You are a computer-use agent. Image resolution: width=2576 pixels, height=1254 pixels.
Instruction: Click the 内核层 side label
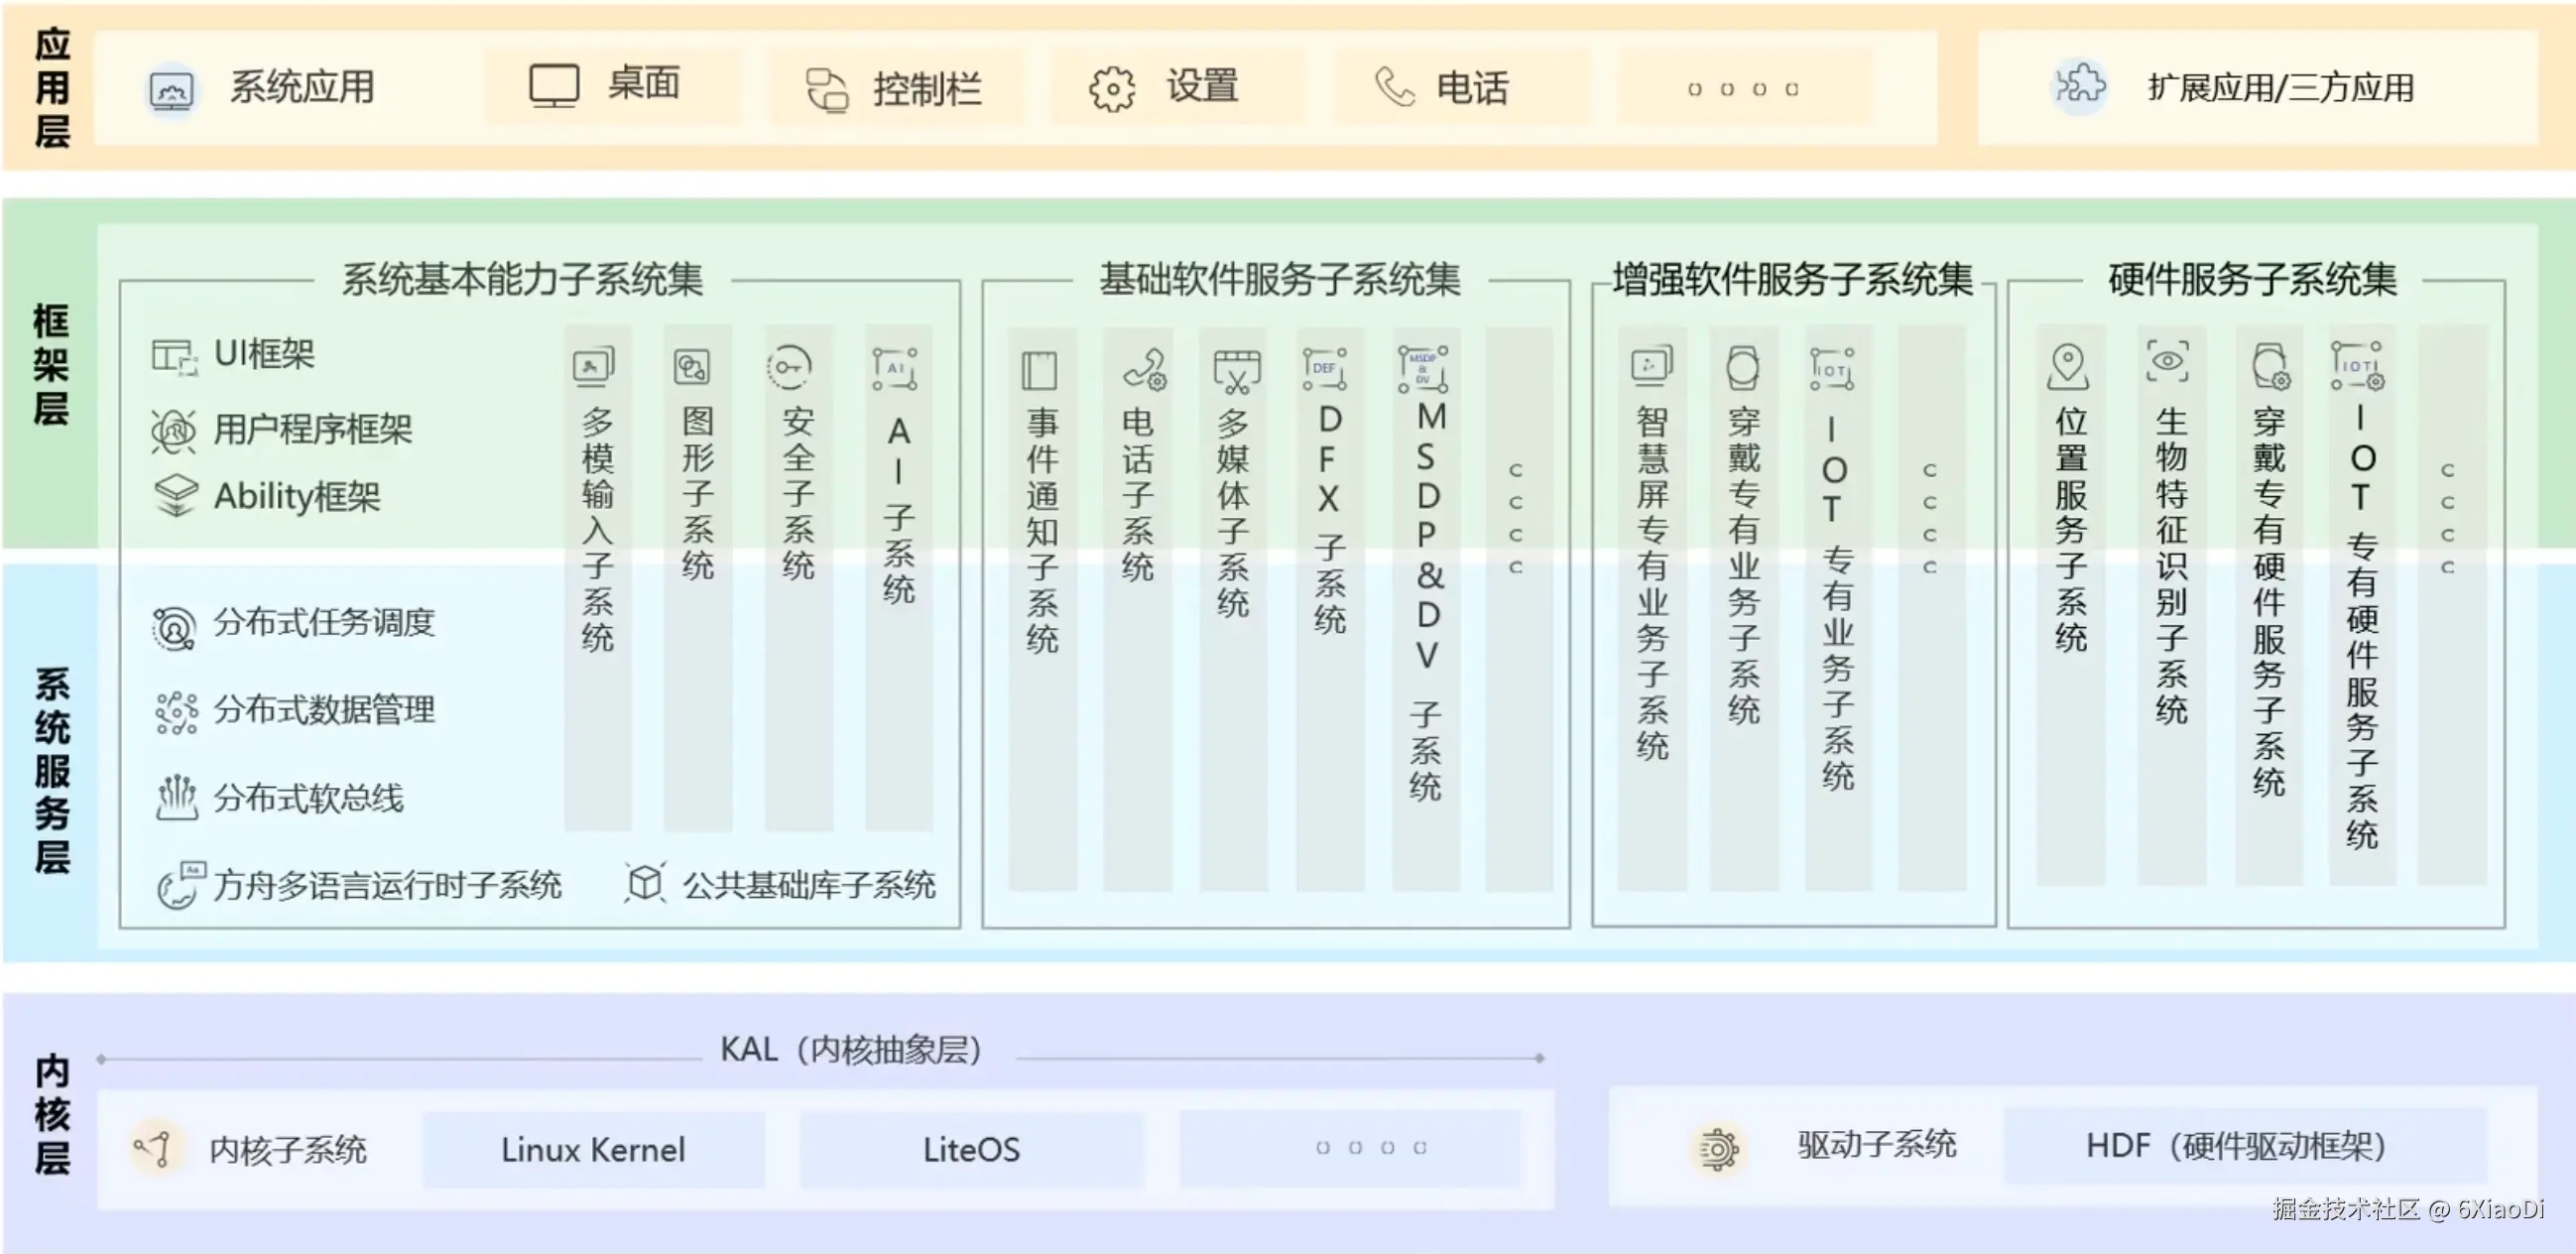point(52,1114)
